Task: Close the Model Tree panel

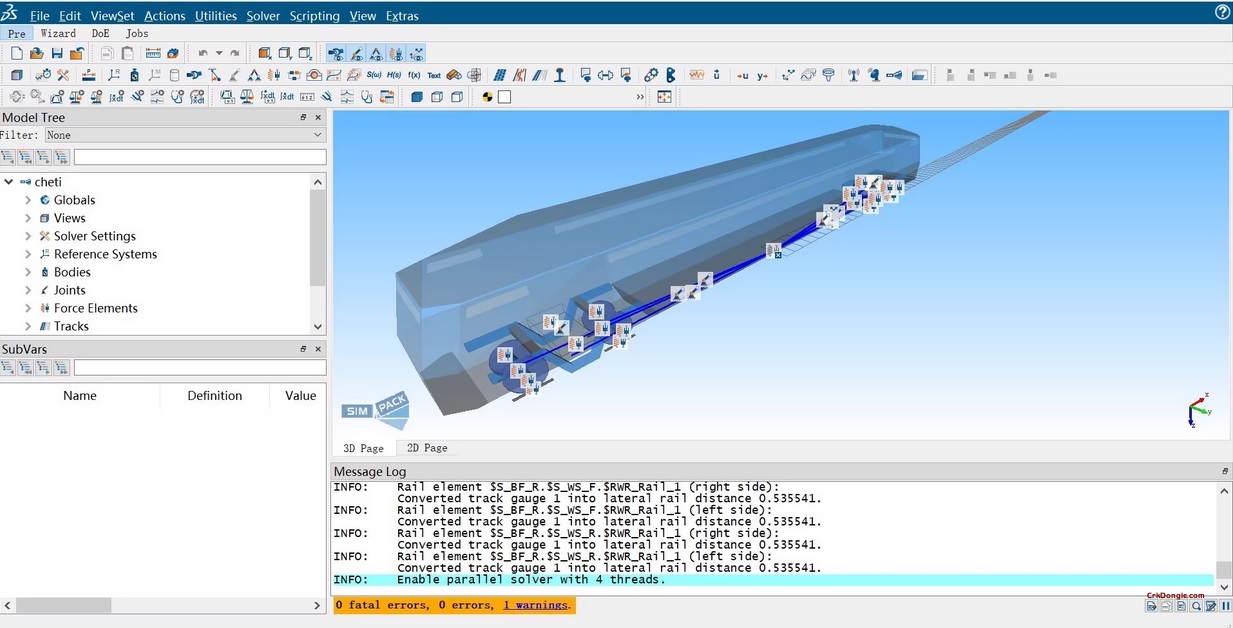Action: point(319,118)
